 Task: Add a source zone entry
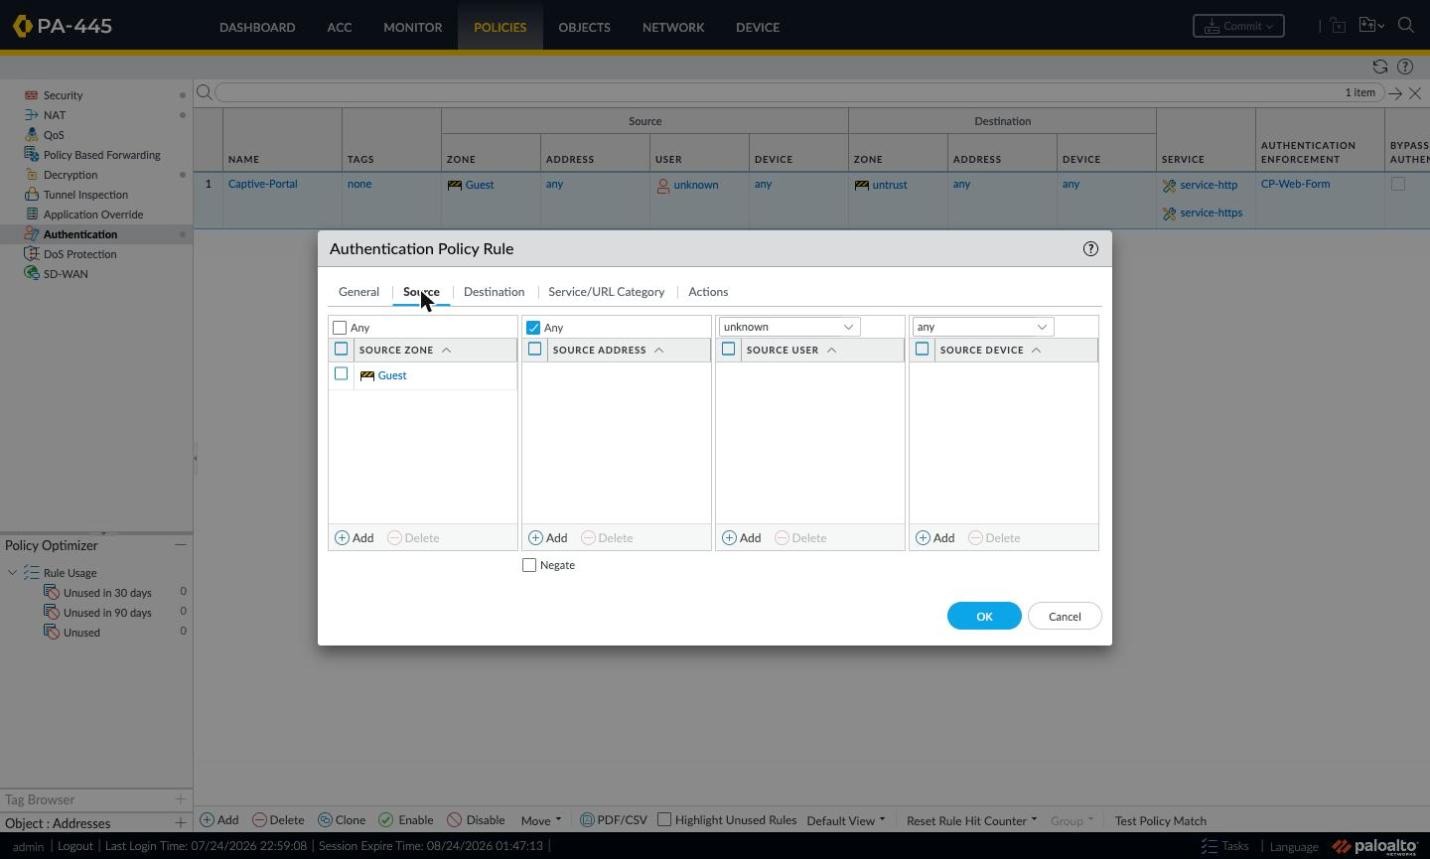354,538
